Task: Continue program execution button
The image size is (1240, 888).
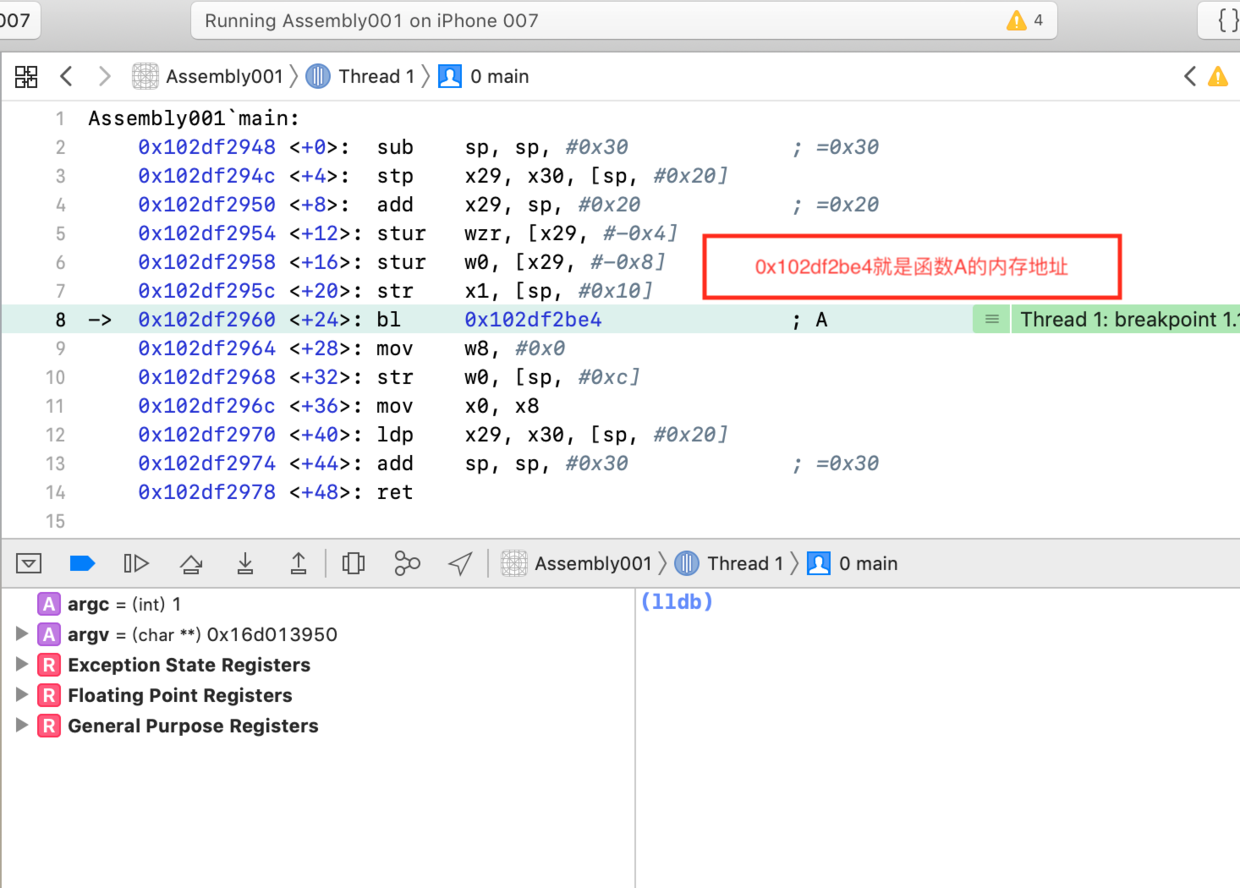Action: [x=136, y=564]
